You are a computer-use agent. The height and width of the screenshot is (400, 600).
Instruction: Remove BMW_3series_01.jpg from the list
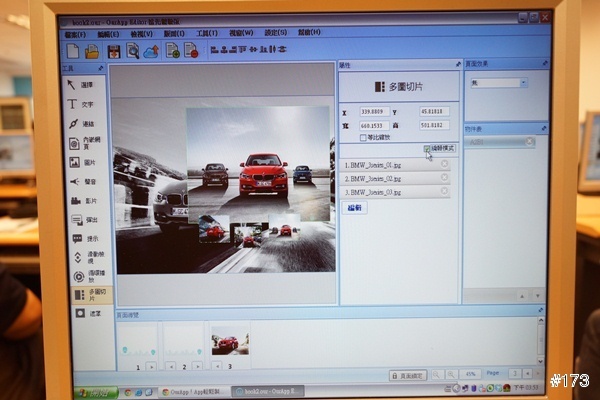(x=444, y=164)
